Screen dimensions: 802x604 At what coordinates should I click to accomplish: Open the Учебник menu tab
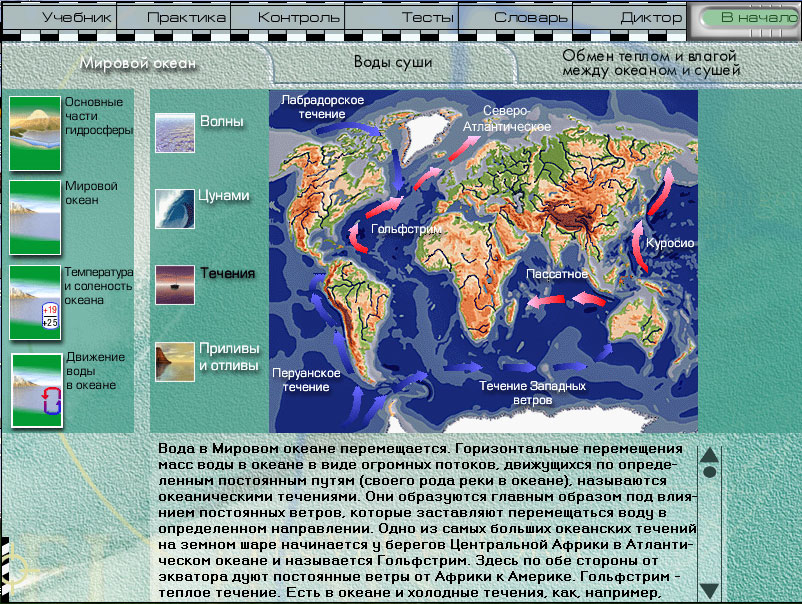60,17
